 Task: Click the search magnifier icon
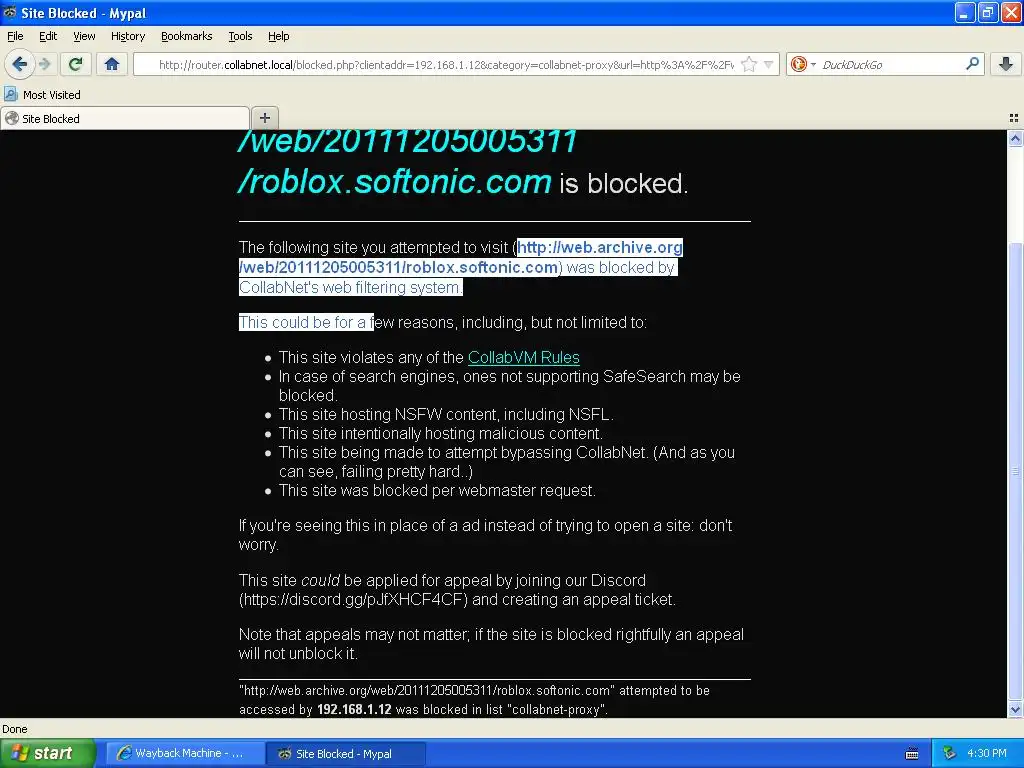point(972,64)
